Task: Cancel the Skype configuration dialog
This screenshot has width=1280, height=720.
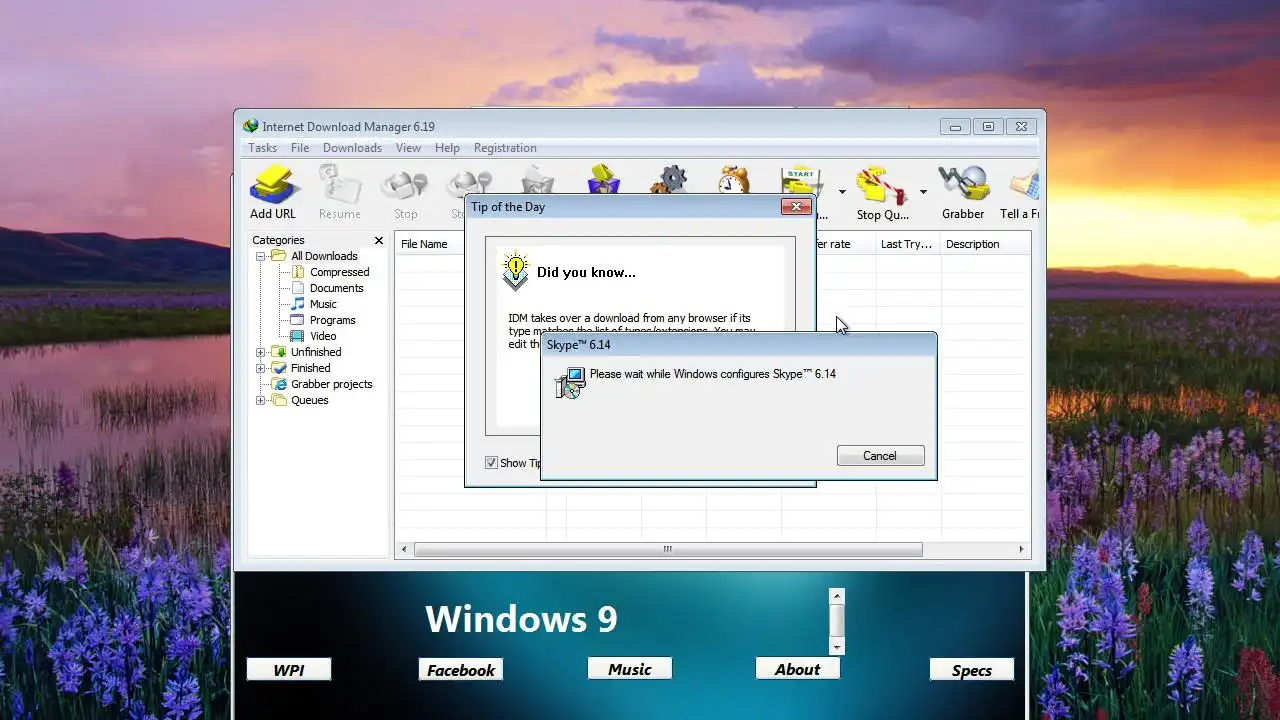Action: click(880, 456)
